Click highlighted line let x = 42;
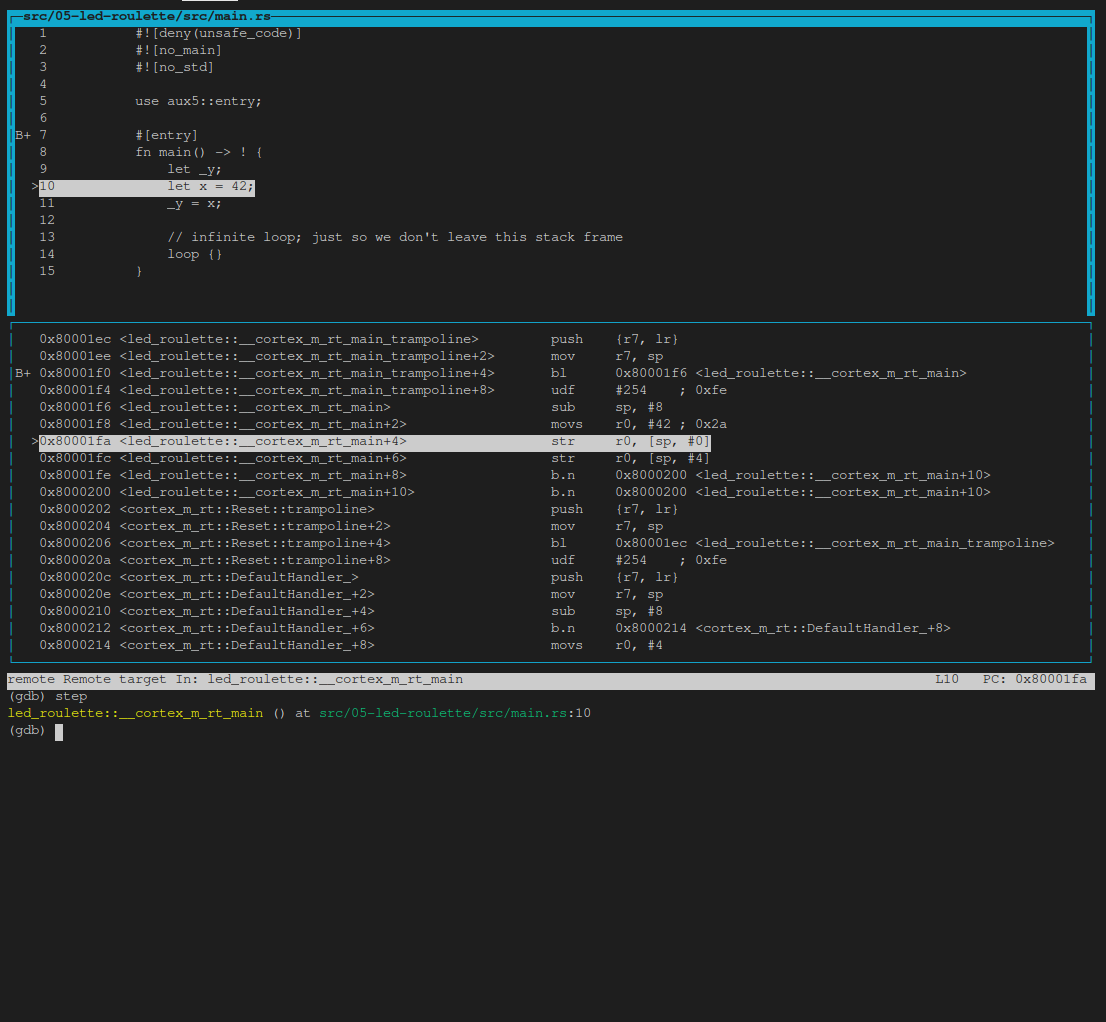 tap(147, 186)
